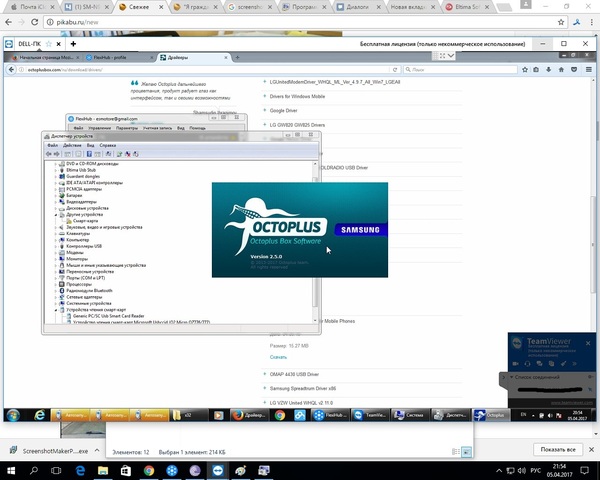Screen dimensions: 600x480
Task: Click the remote Windows 7 Start orb
Action: coord(13,415)
